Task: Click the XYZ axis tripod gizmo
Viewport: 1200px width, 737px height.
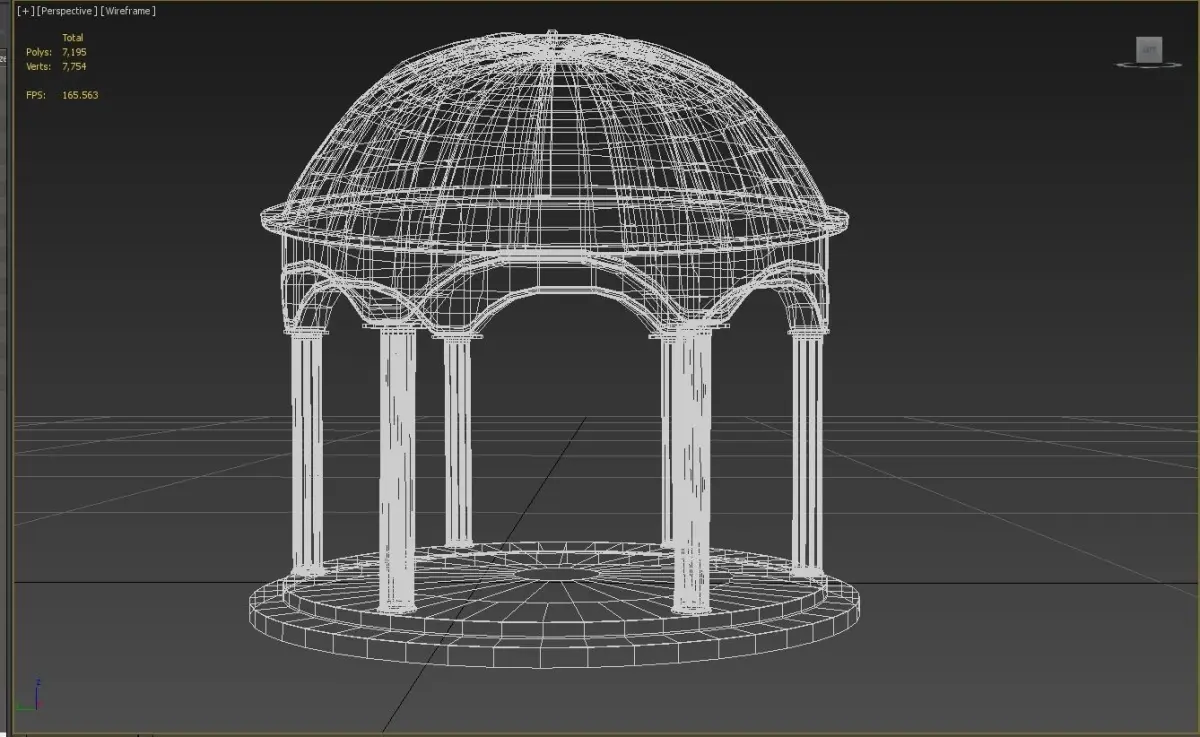Action: click(32, 694)
